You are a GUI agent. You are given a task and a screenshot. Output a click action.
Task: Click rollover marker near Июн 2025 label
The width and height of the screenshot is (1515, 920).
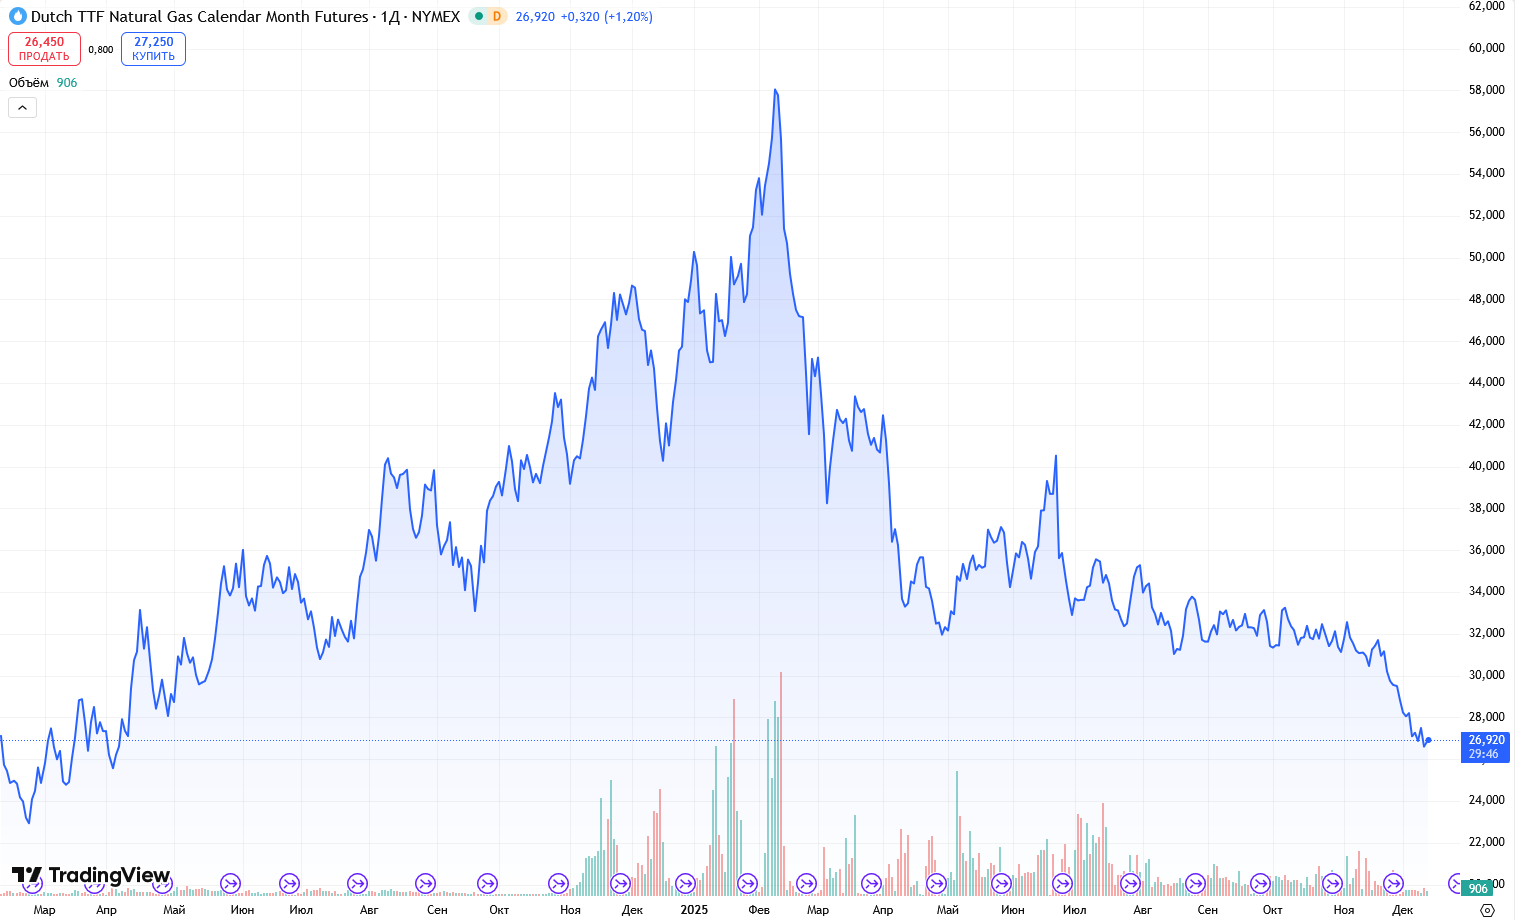tap(1000, 883)
